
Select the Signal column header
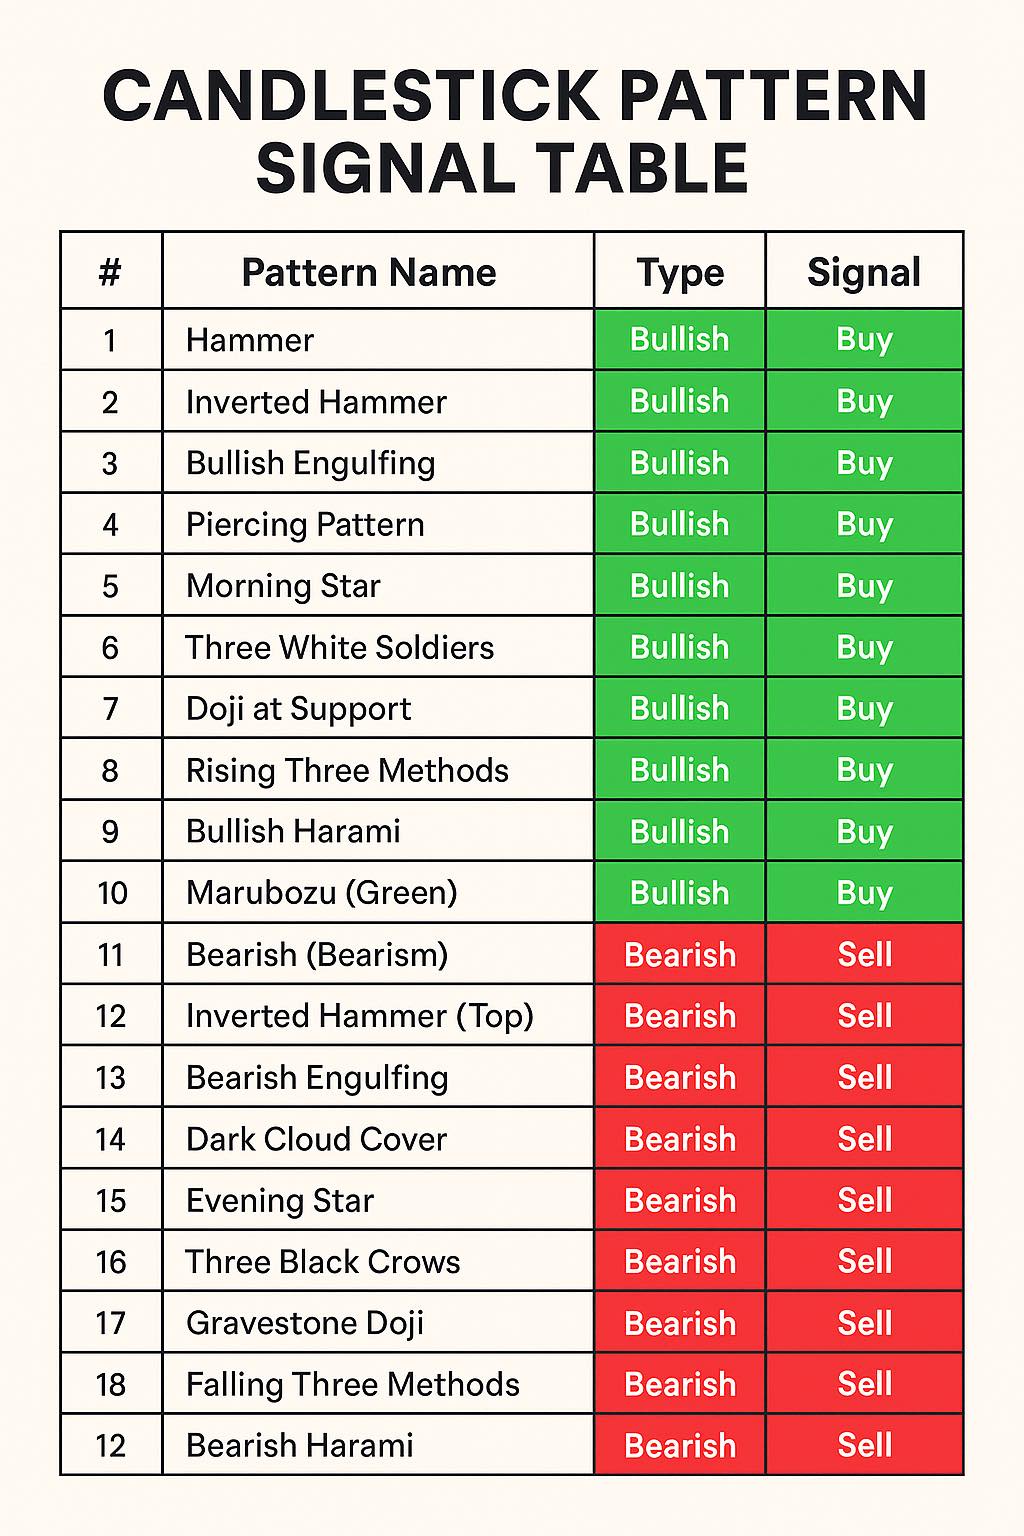point(864,271)
